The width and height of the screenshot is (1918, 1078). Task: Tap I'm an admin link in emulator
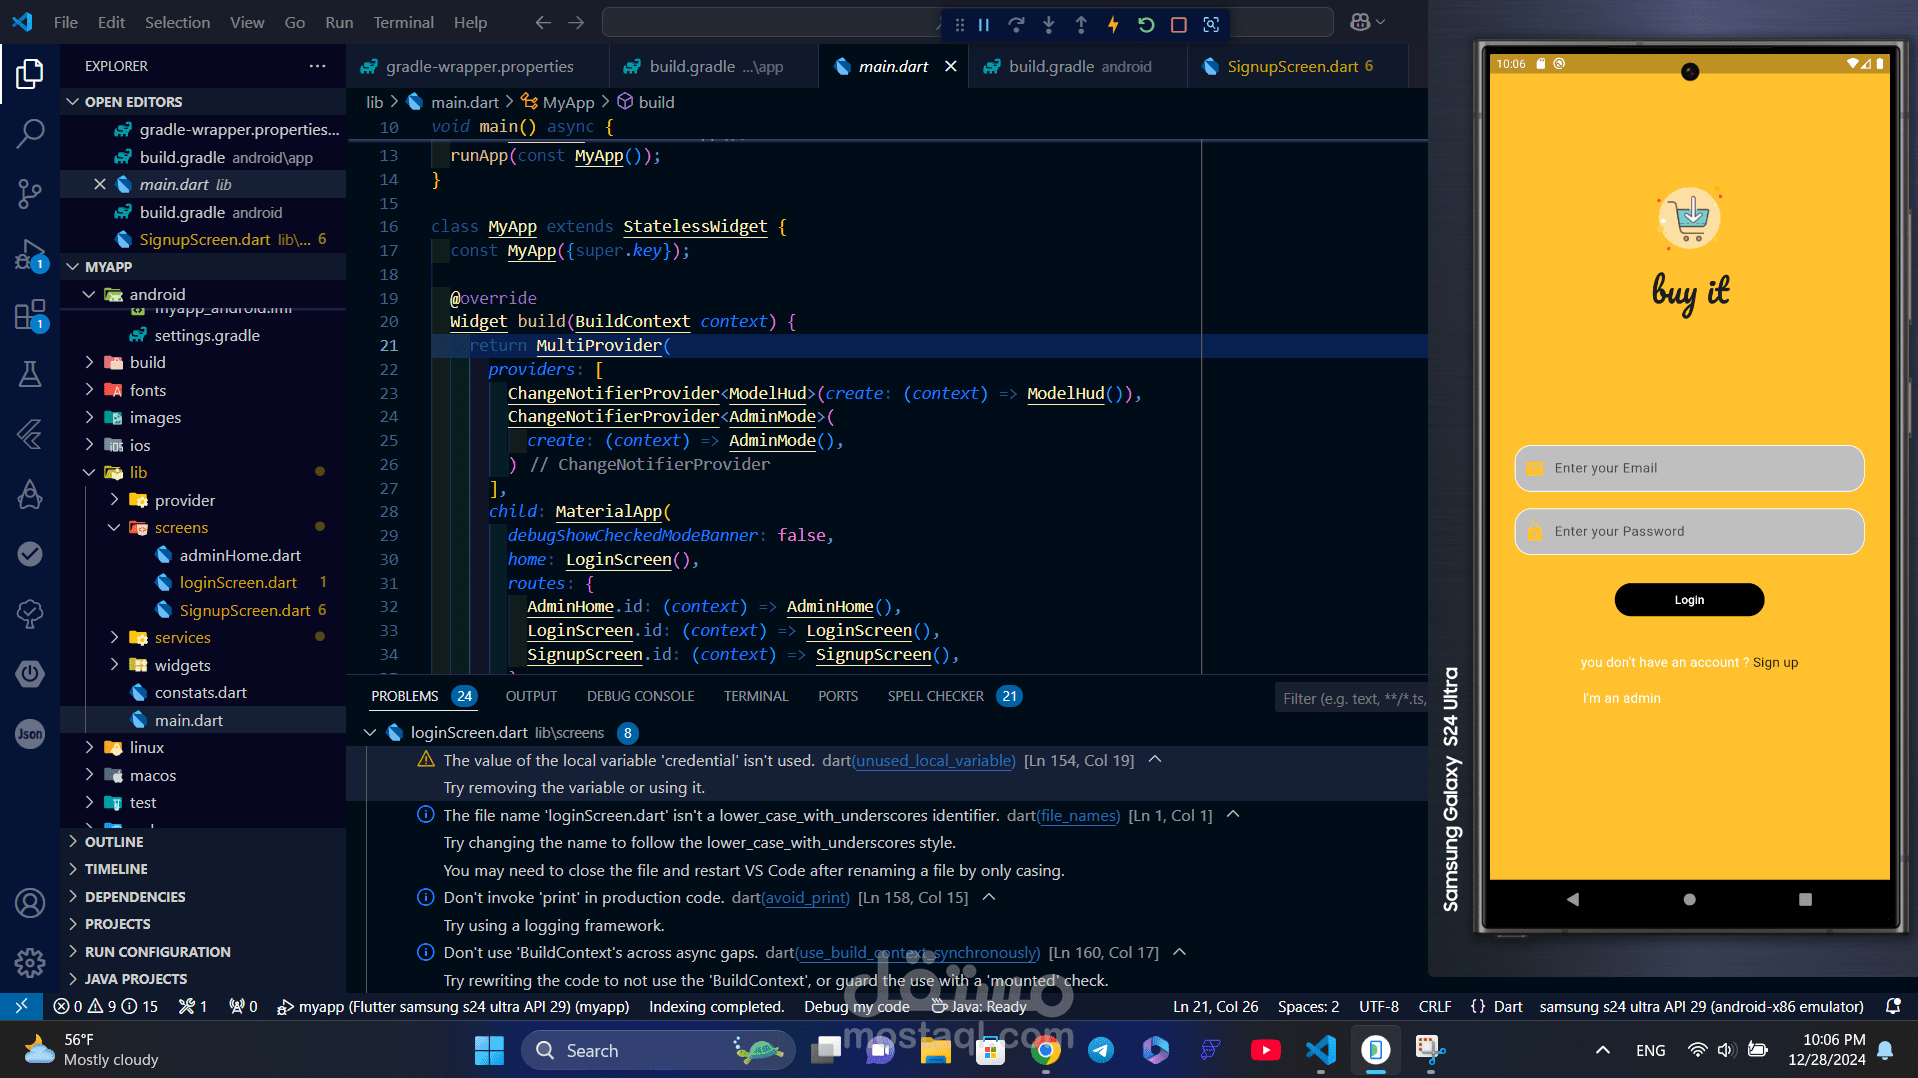click(x=1621, y=698)
